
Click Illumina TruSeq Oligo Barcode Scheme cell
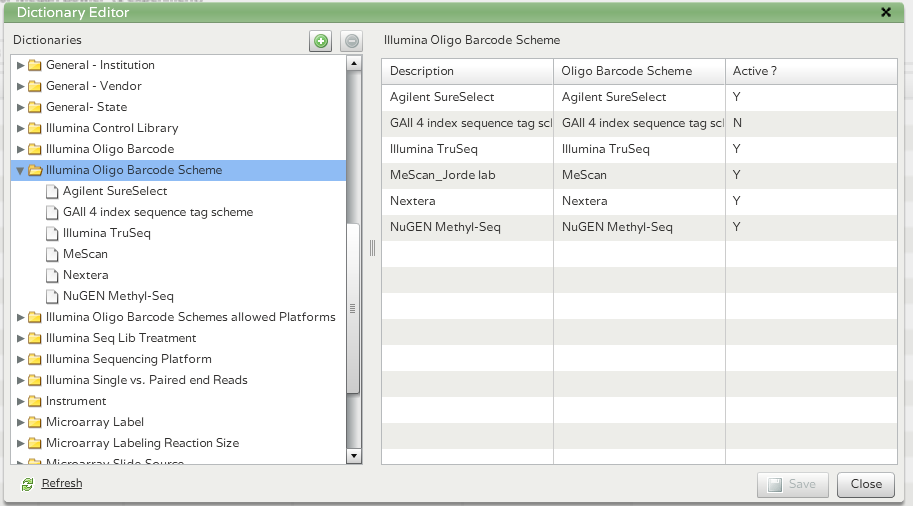639,149
